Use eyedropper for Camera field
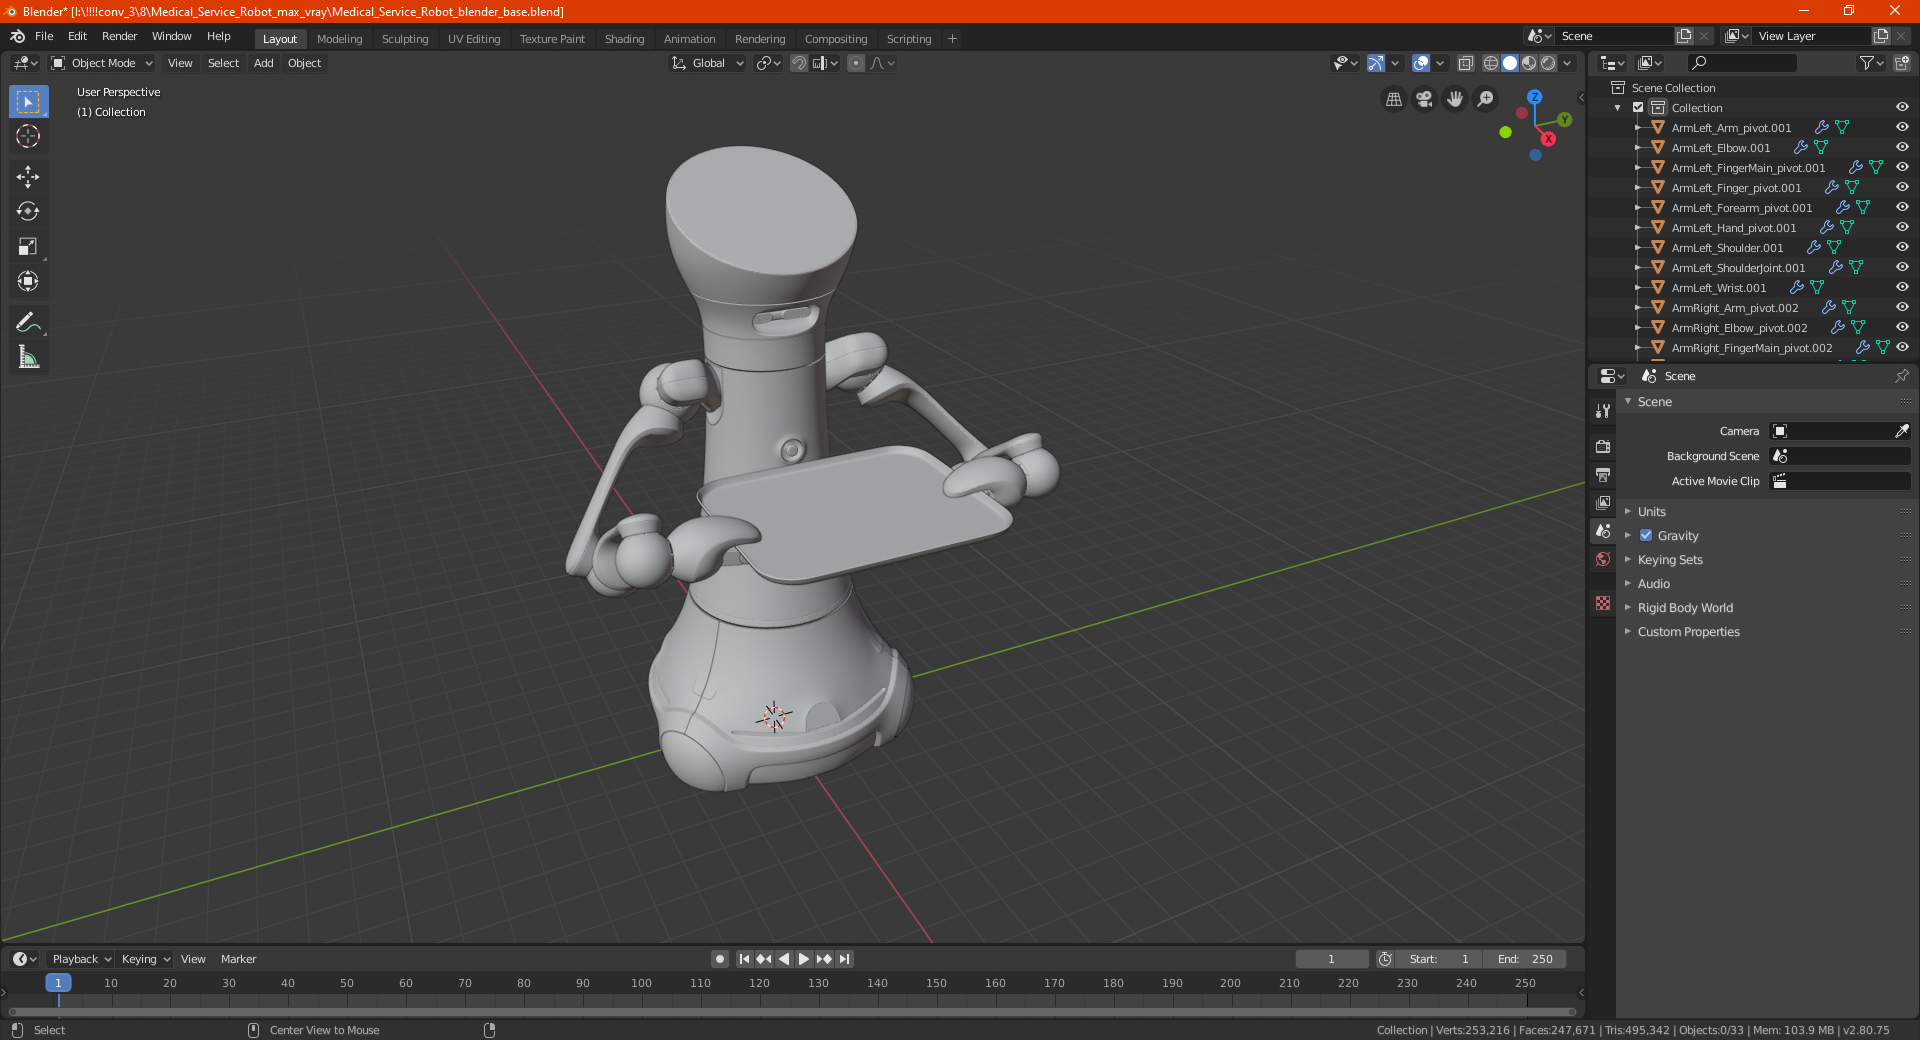Screen dimensions: 1920x1040 coord(1901,431)
